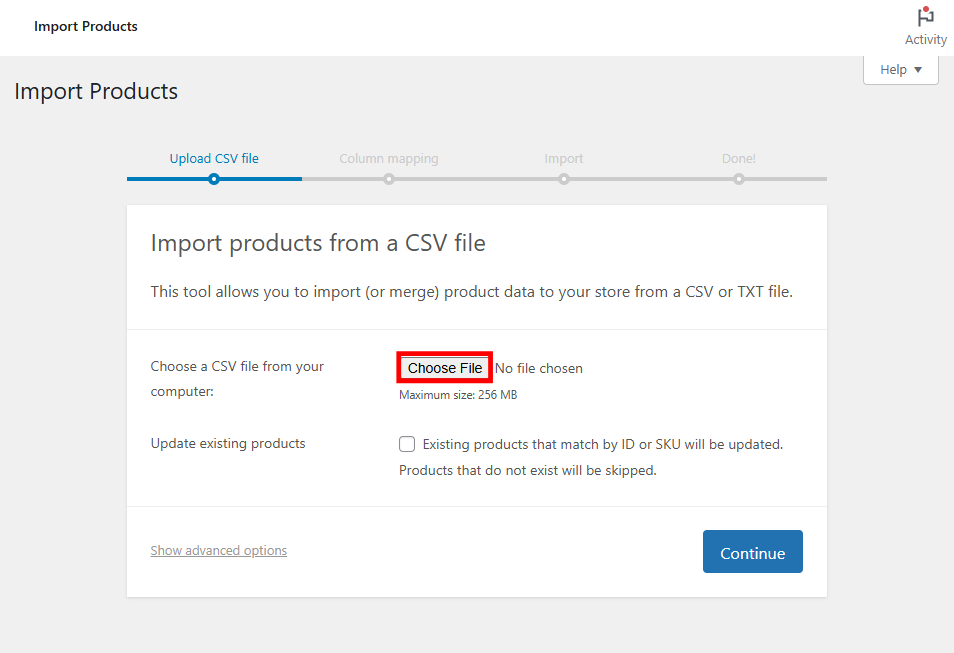Click the Import step circle
This screenshot has width=954, height=653.
click(564, 179)
